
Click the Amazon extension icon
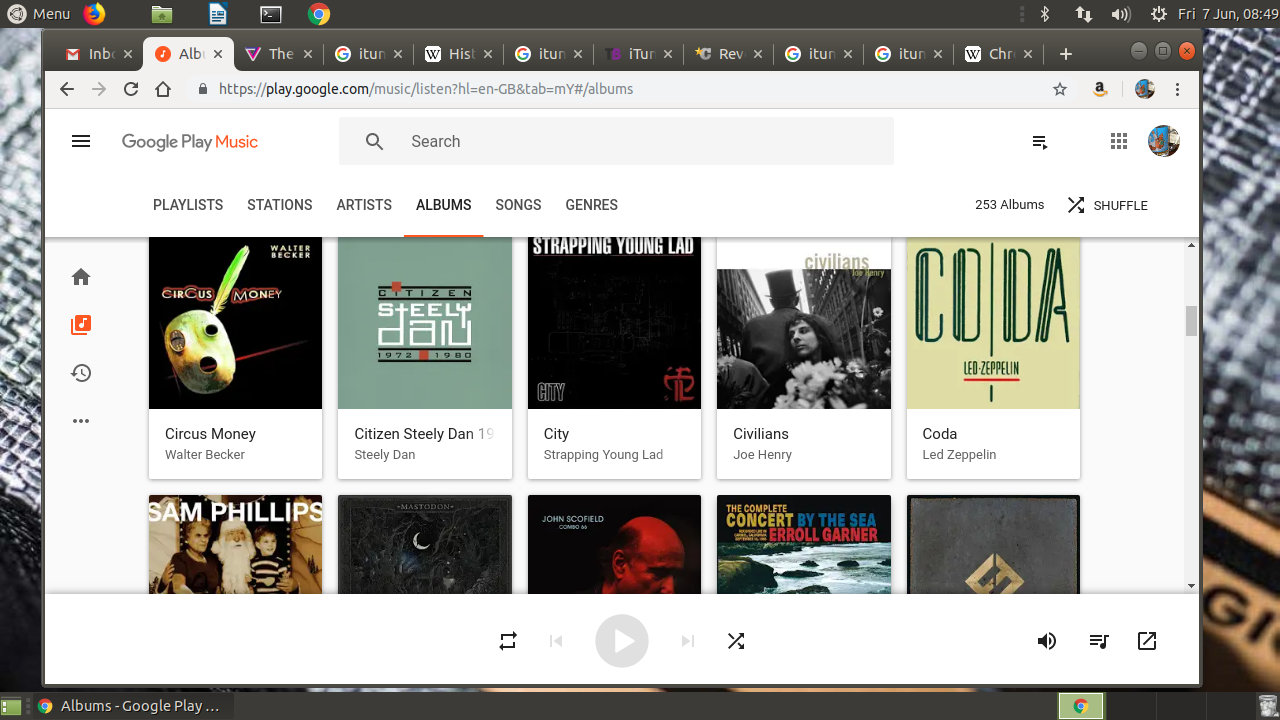point(1100,89)
